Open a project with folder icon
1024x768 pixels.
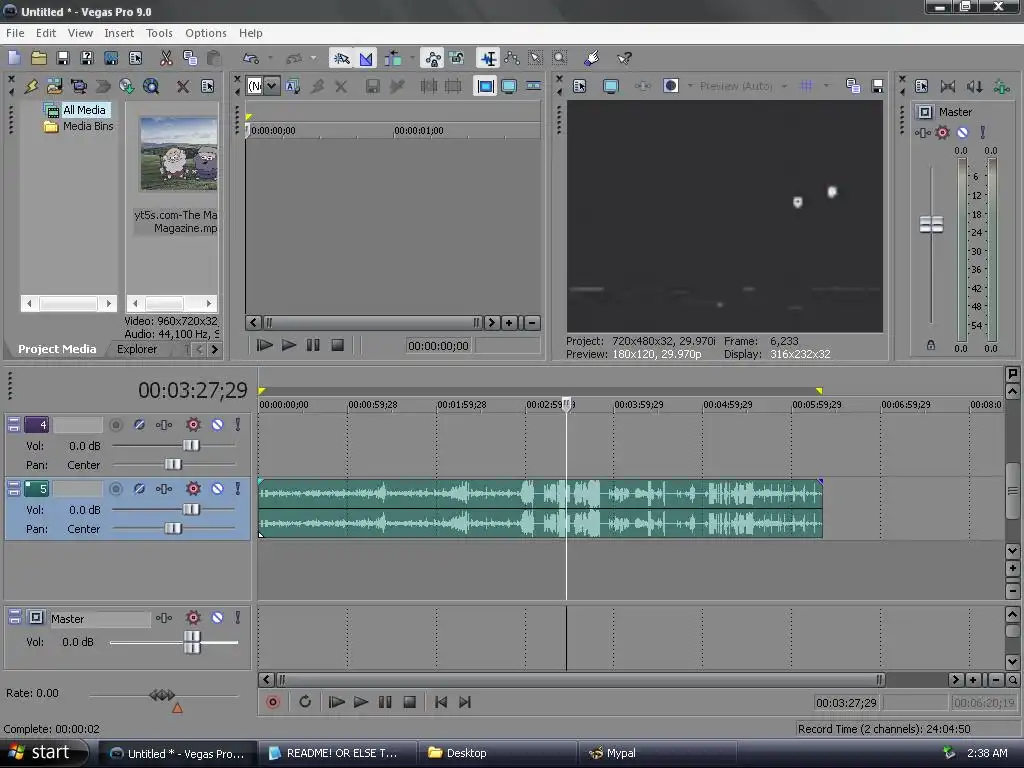point(39,58)
